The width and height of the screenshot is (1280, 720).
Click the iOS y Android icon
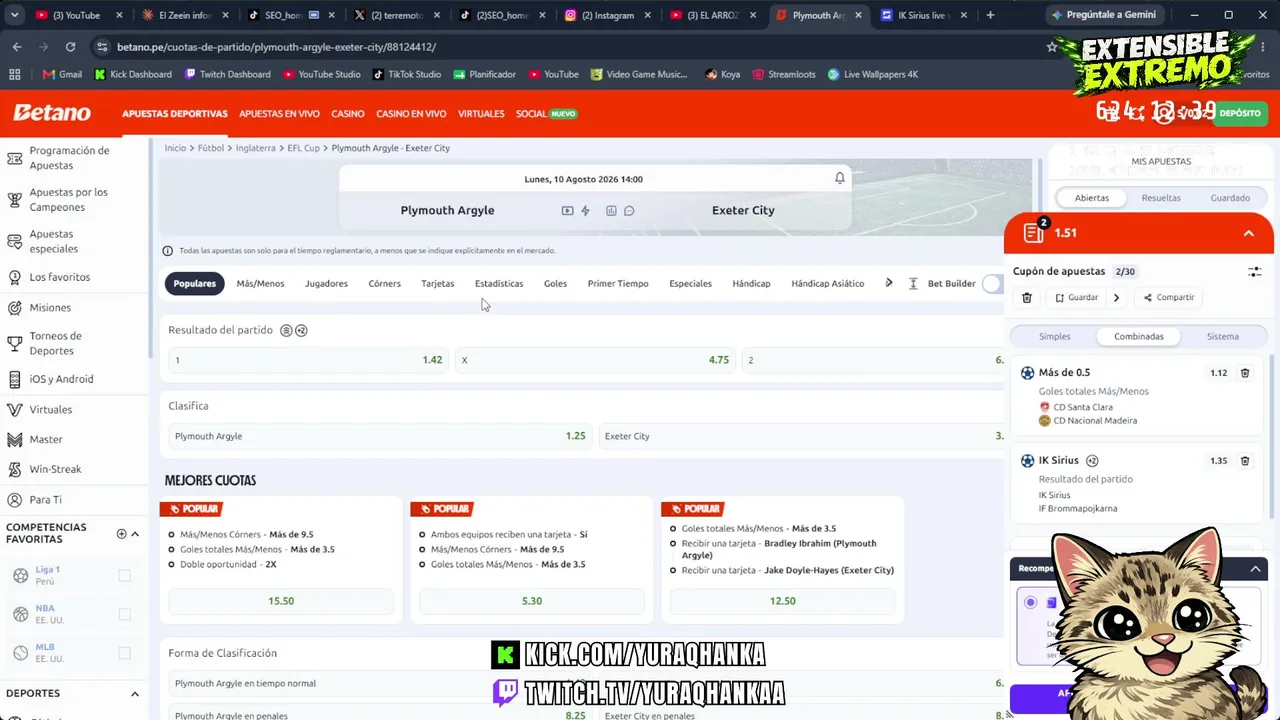[x=15, y=379]
